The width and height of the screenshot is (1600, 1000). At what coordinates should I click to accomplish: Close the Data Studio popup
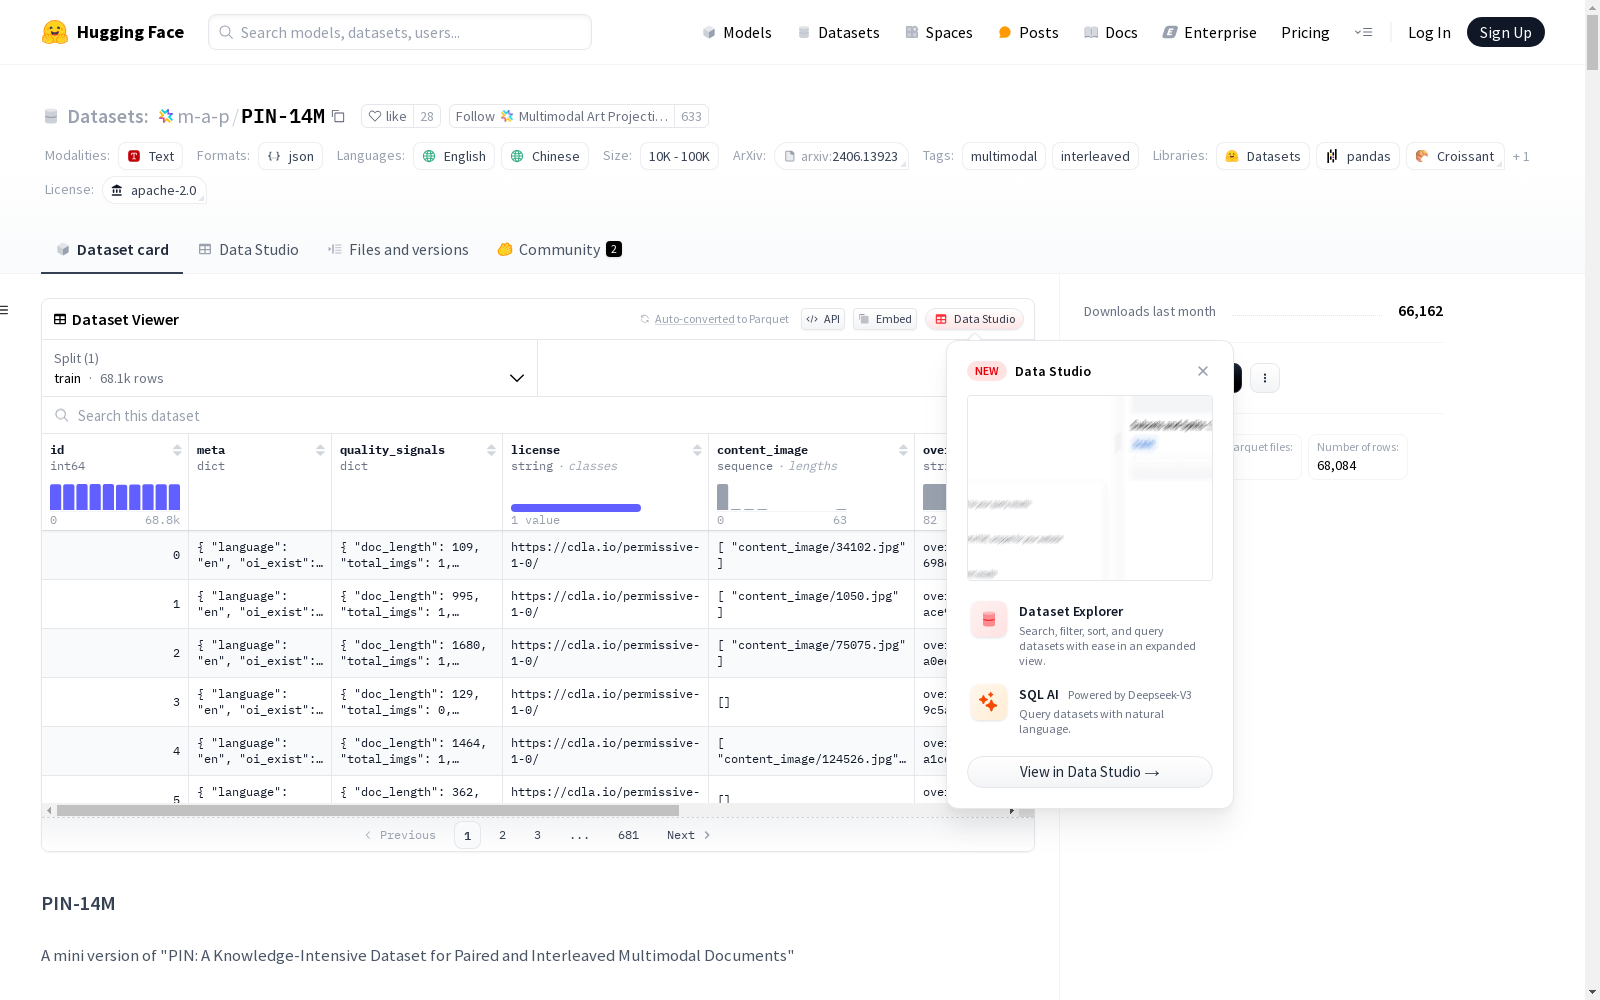[x=1203, y=371]
